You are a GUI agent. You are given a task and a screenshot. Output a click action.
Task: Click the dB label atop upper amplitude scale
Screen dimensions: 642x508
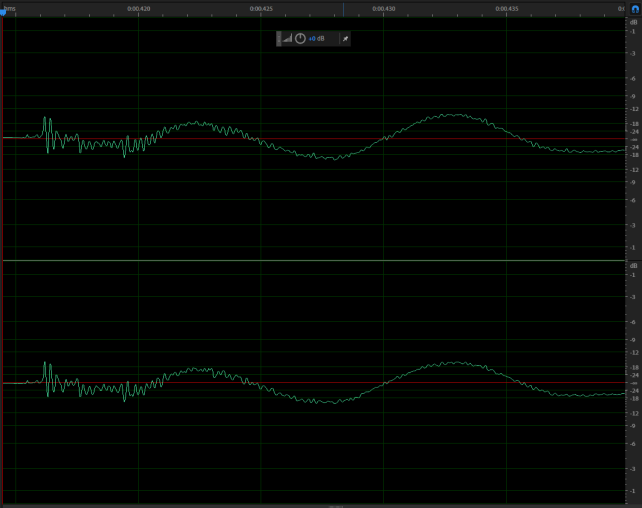633,22
